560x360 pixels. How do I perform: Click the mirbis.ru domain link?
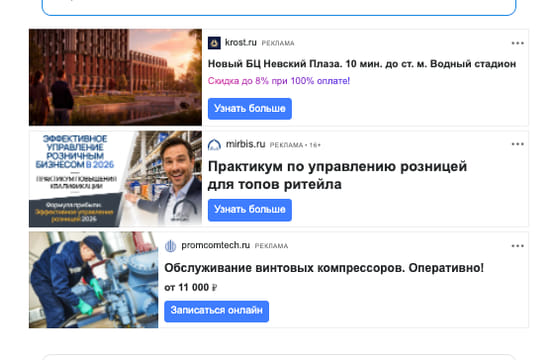point(245,144)
